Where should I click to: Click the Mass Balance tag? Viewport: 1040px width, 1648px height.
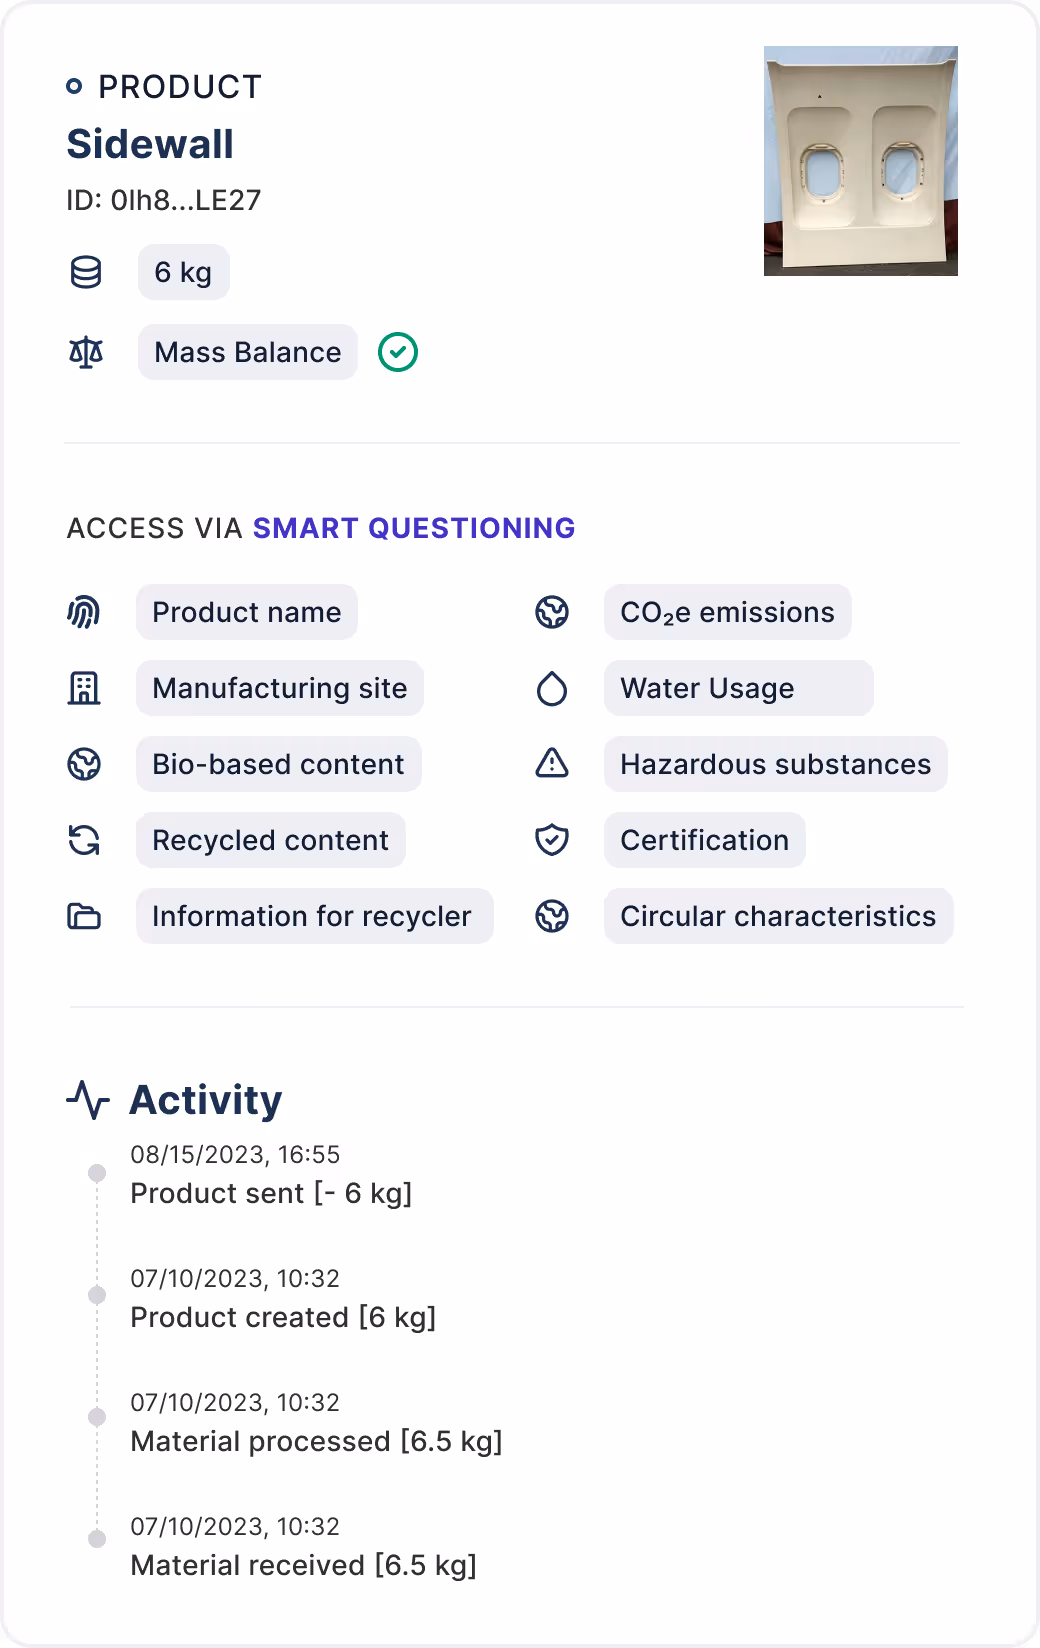[248, 352]
